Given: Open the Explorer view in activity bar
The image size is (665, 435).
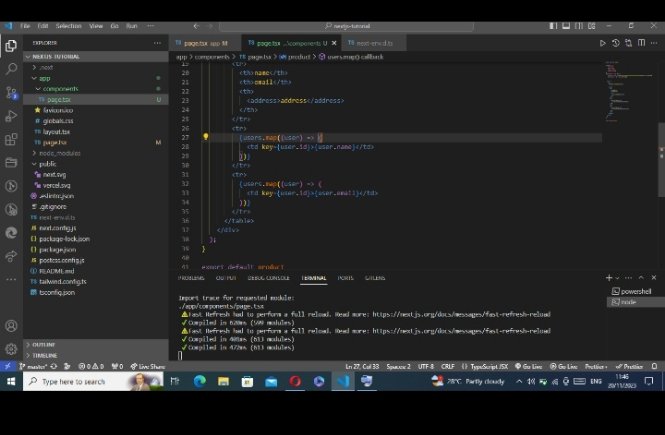Looking at the screenshot, I should 11,45.
